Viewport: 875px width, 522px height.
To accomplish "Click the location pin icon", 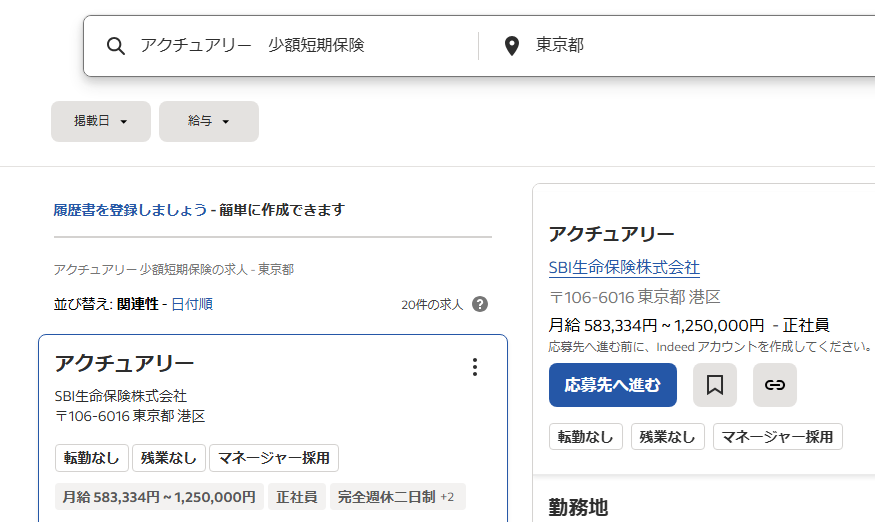I will (x=512, y=46).
